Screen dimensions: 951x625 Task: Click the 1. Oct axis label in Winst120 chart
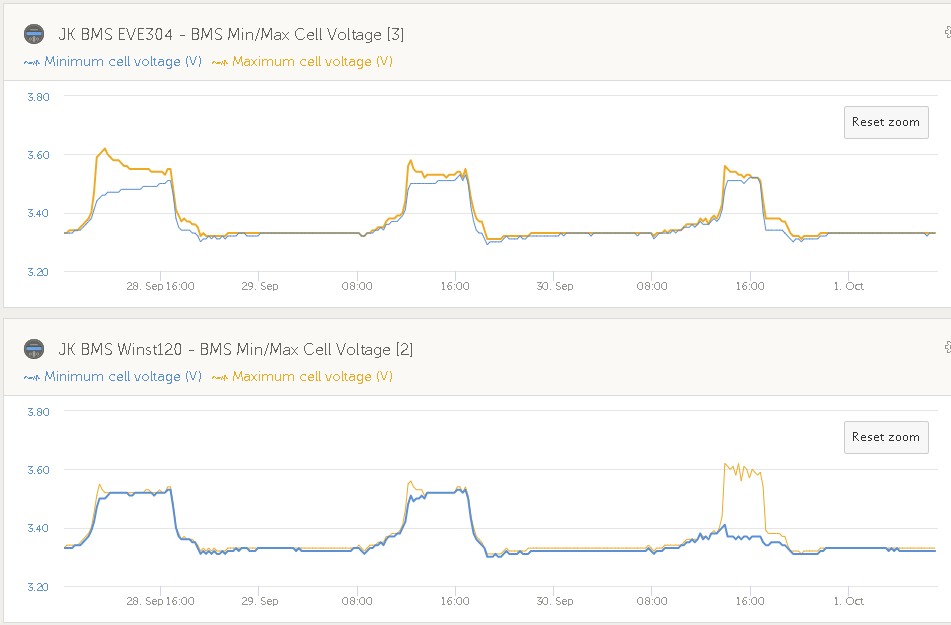[x=848, y=601]
